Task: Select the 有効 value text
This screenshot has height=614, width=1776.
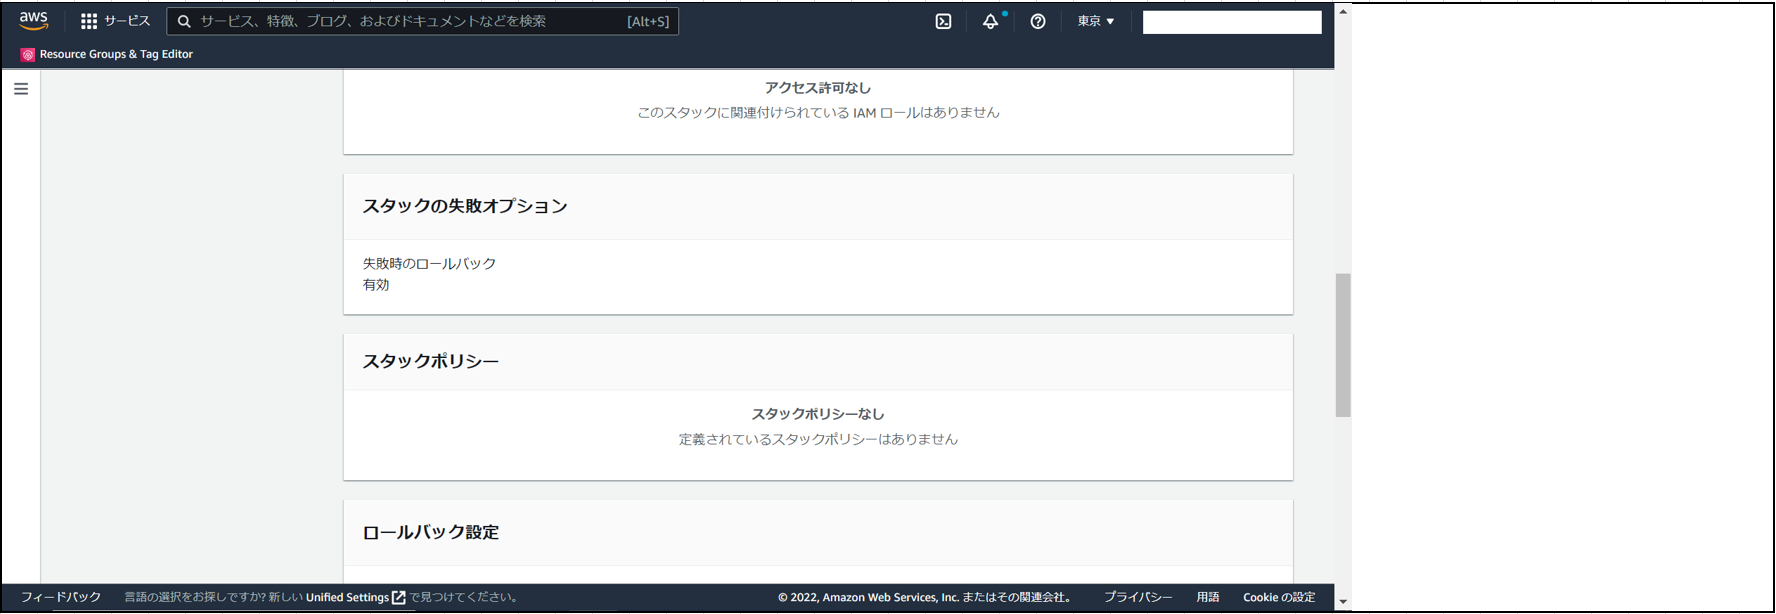Action: (x=376, y=285)
